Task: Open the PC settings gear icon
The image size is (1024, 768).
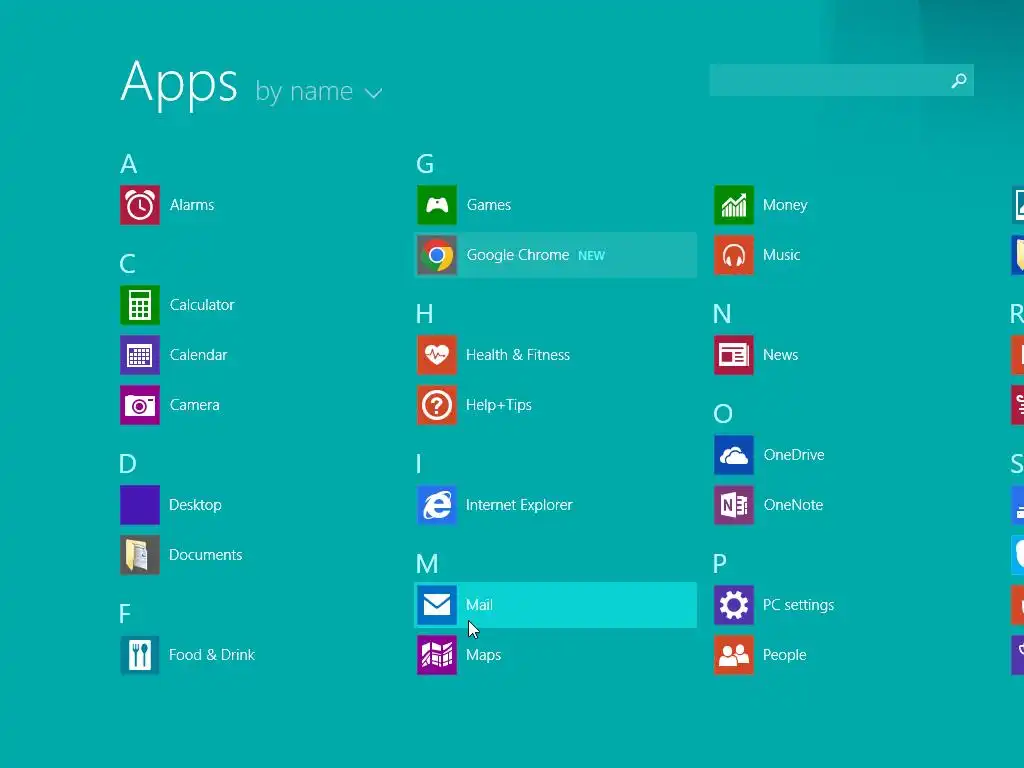Action: pyautogui.click(x=734, y=605)
